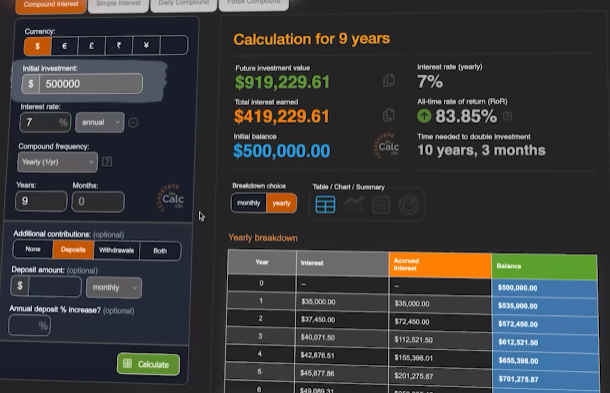Image resolution: width=610 pixels, height=393 pixels.
Task: Select the dollar currency button
Action: click(37, 46)
